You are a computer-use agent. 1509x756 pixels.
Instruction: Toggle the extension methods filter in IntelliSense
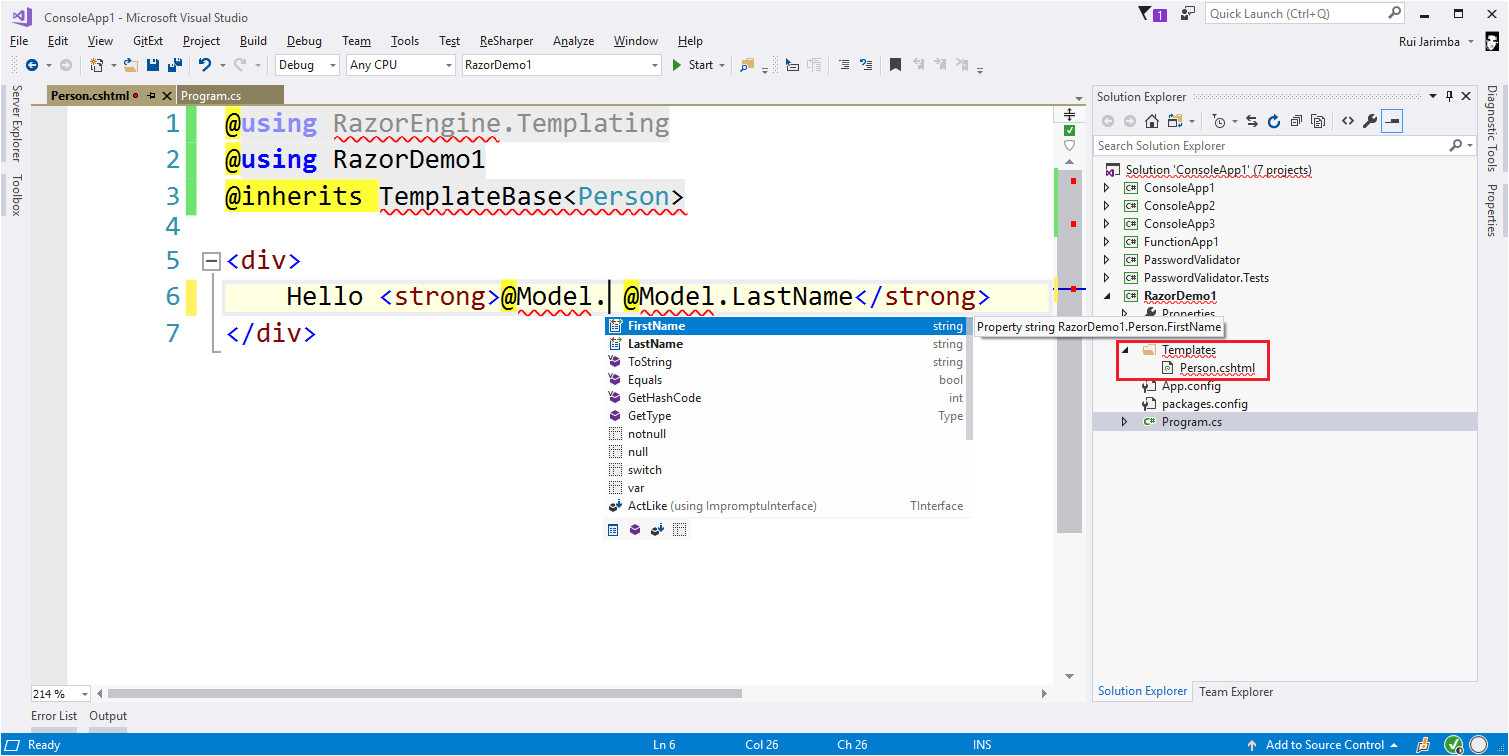[x=657, y=530]
